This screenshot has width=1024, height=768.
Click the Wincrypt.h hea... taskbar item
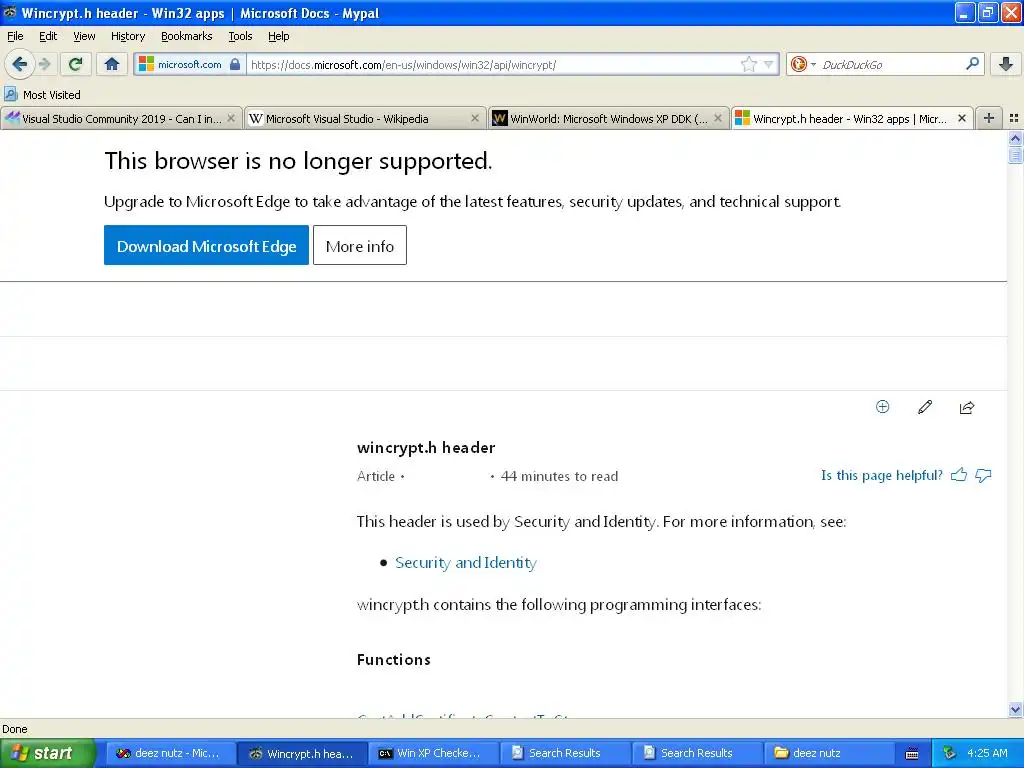pos(300,753)
